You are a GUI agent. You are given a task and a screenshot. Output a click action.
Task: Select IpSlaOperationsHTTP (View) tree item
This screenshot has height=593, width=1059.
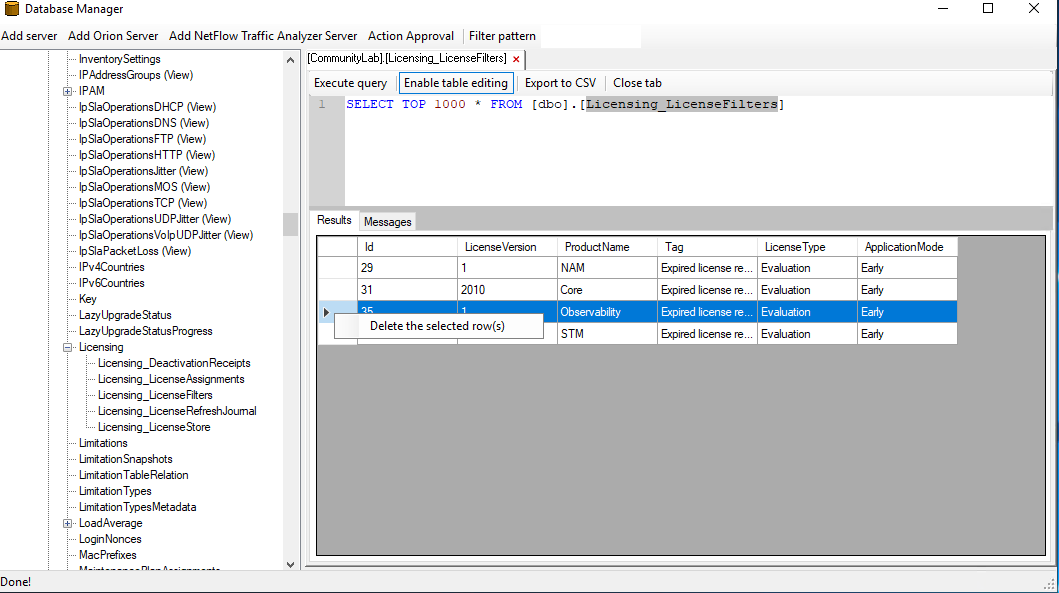(147, 155)
